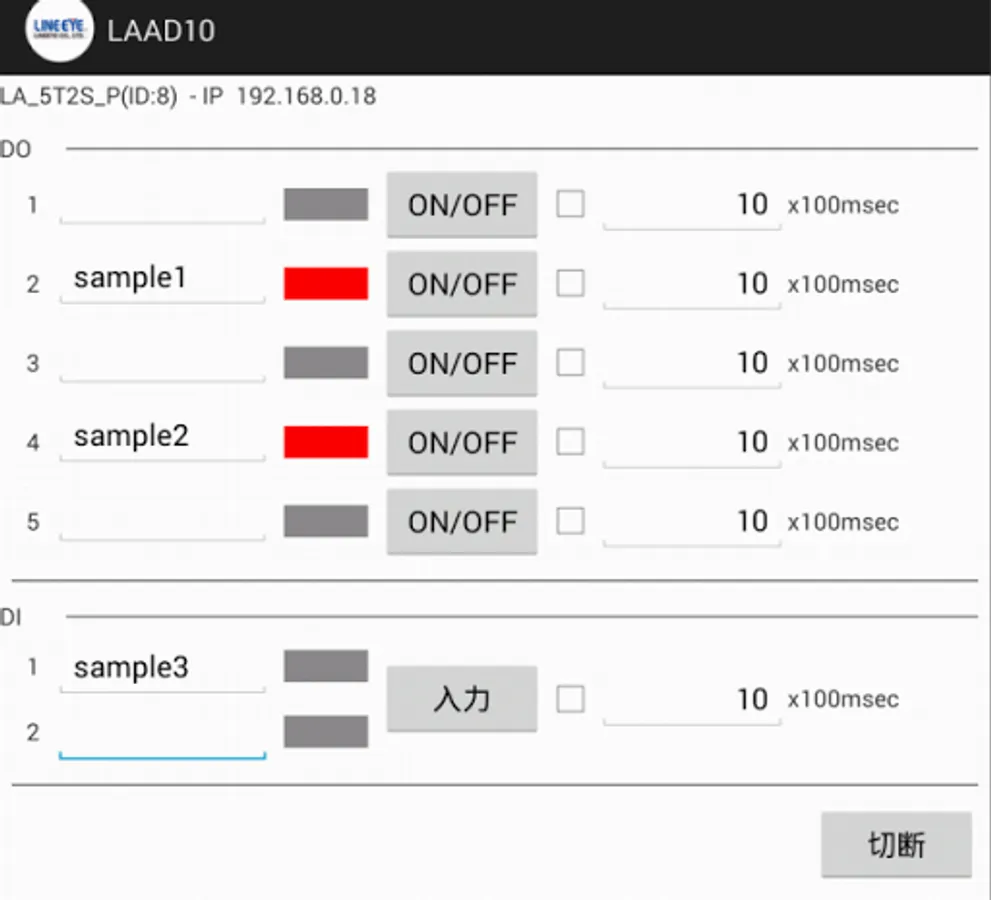Check the timer checkbox for DO 2
The width and height of the screenshot is (991, 900).
tap(570, 284)
